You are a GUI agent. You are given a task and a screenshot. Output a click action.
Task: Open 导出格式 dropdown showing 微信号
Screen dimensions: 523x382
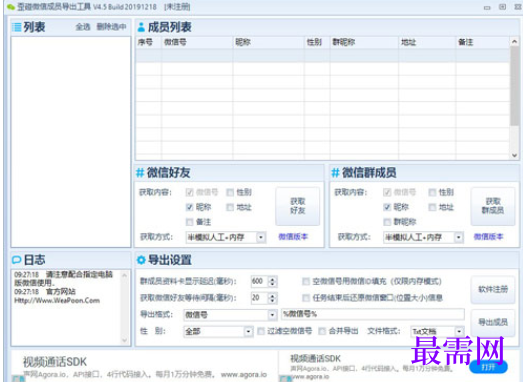coord(230,315)
